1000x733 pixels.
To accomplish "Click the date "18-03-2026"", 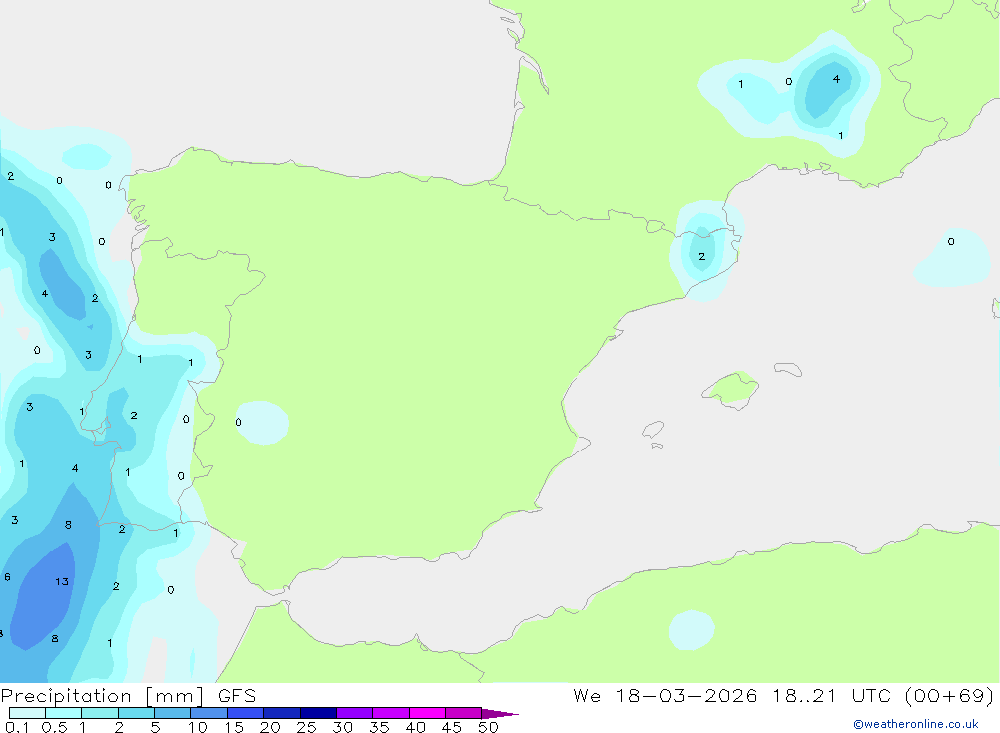I will pos(686,695).
